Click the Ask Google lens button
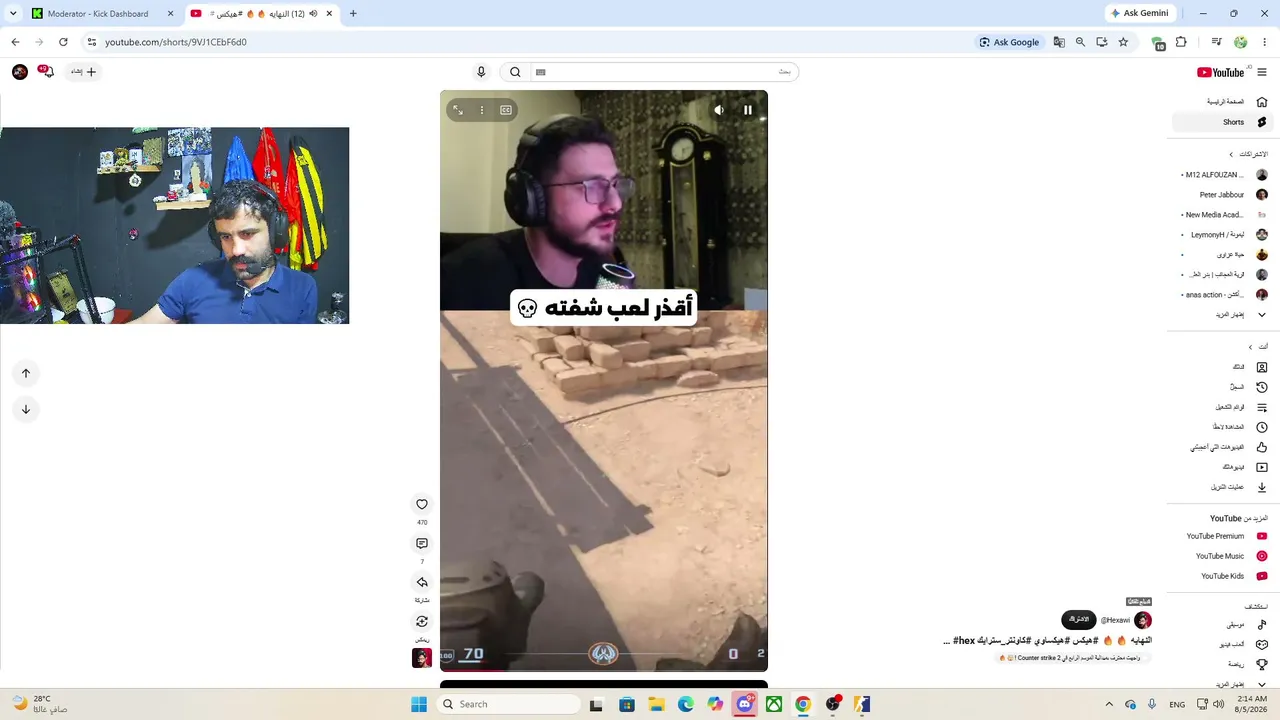The height and width of the screenshot is (720, 1280). click(1009, 42)
